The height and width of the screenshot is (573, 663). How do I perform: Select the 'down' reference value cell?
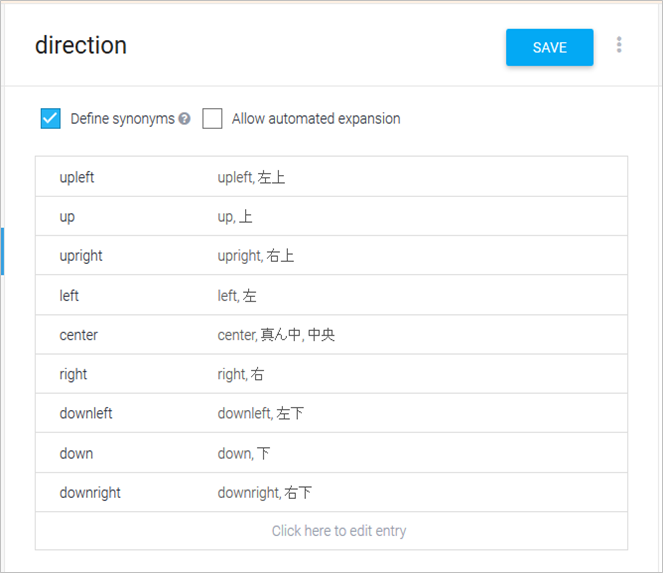76,453
